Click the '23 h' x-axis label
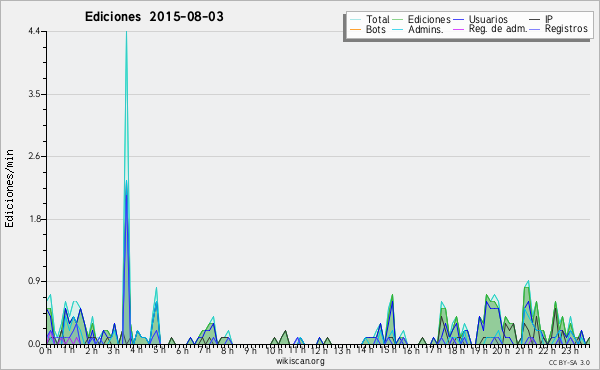Image resolution: width=600 pixels, height=370 pixels. click(x=569, y=351)
